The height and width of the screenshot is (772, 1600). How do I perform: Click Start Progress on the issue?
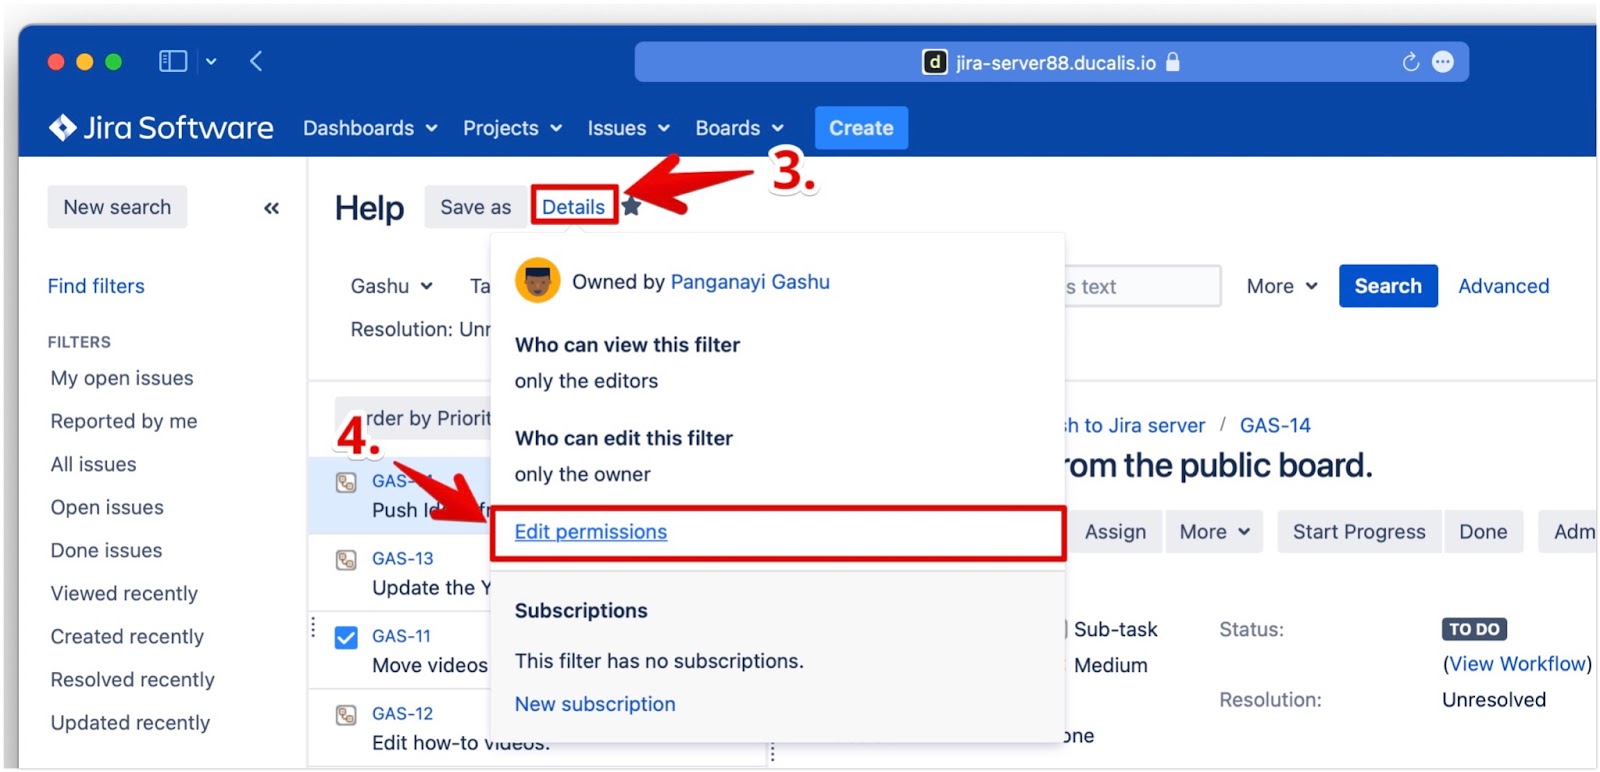tap(1359, 532)
